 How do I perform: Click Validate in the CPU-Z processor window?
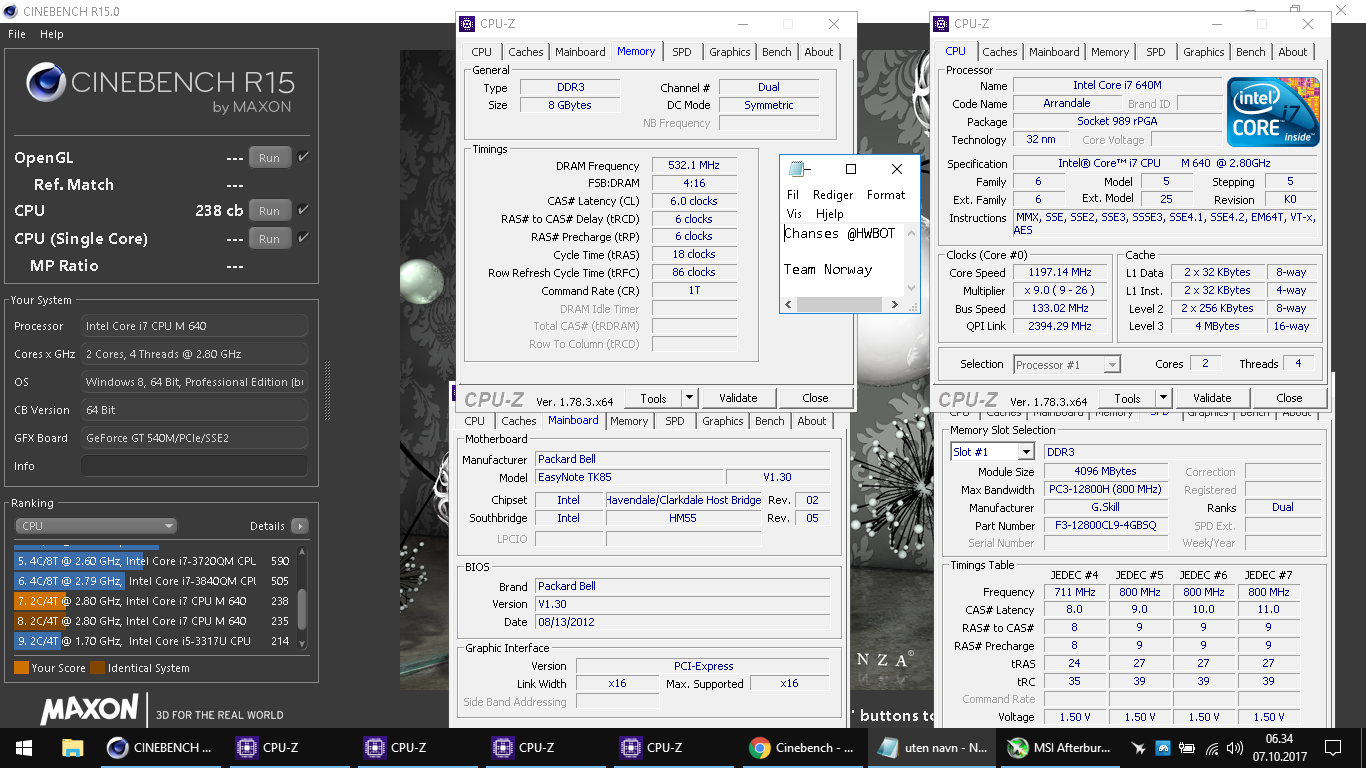coord(1212,398)
